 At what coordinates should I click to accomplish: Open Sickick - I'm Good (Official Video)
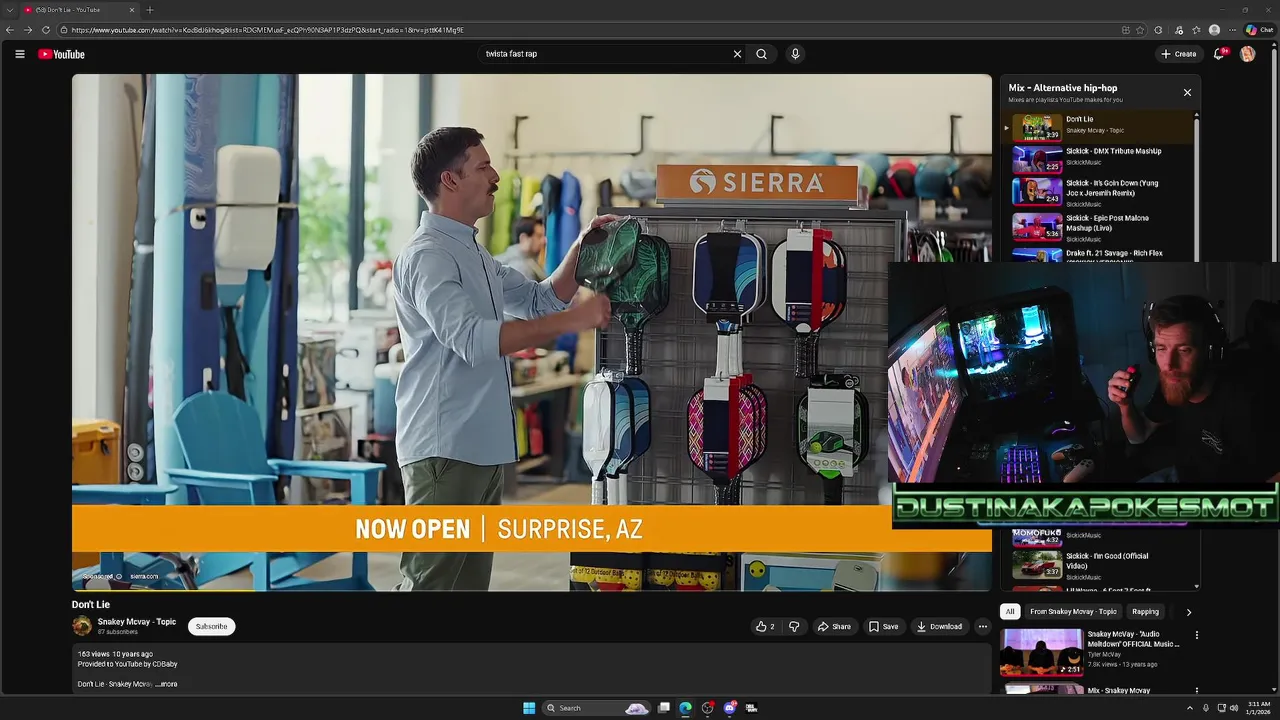point(1100,565)
